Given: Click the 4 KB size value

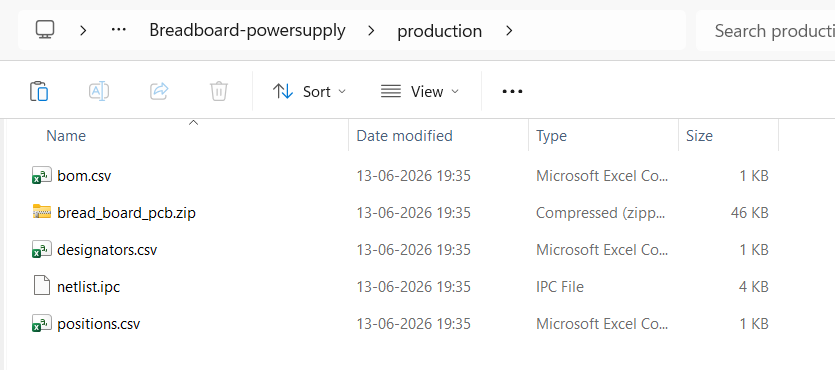Looking at the screenshot, I should coord(754,287).
